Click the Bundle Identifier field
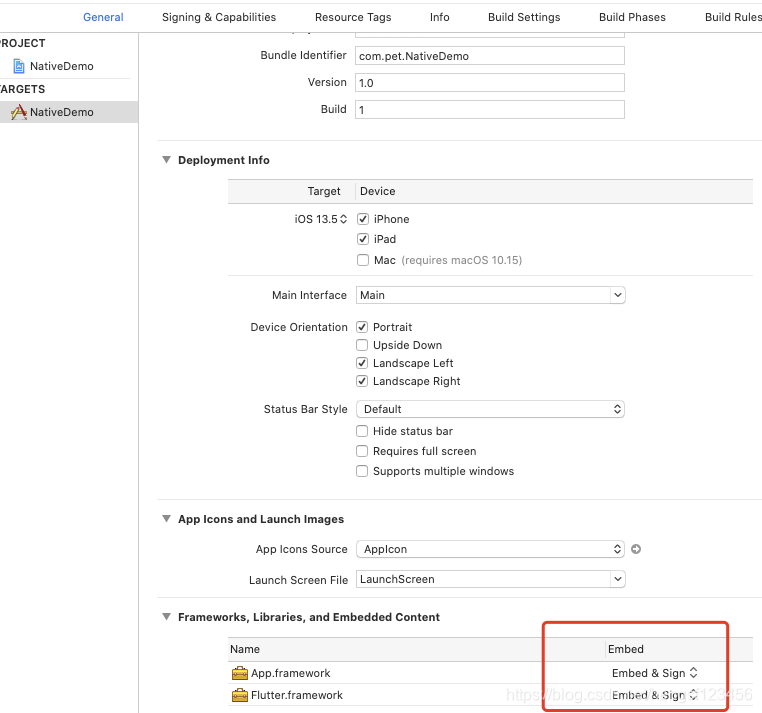This screenshot has height=713, width=762. 490,56
